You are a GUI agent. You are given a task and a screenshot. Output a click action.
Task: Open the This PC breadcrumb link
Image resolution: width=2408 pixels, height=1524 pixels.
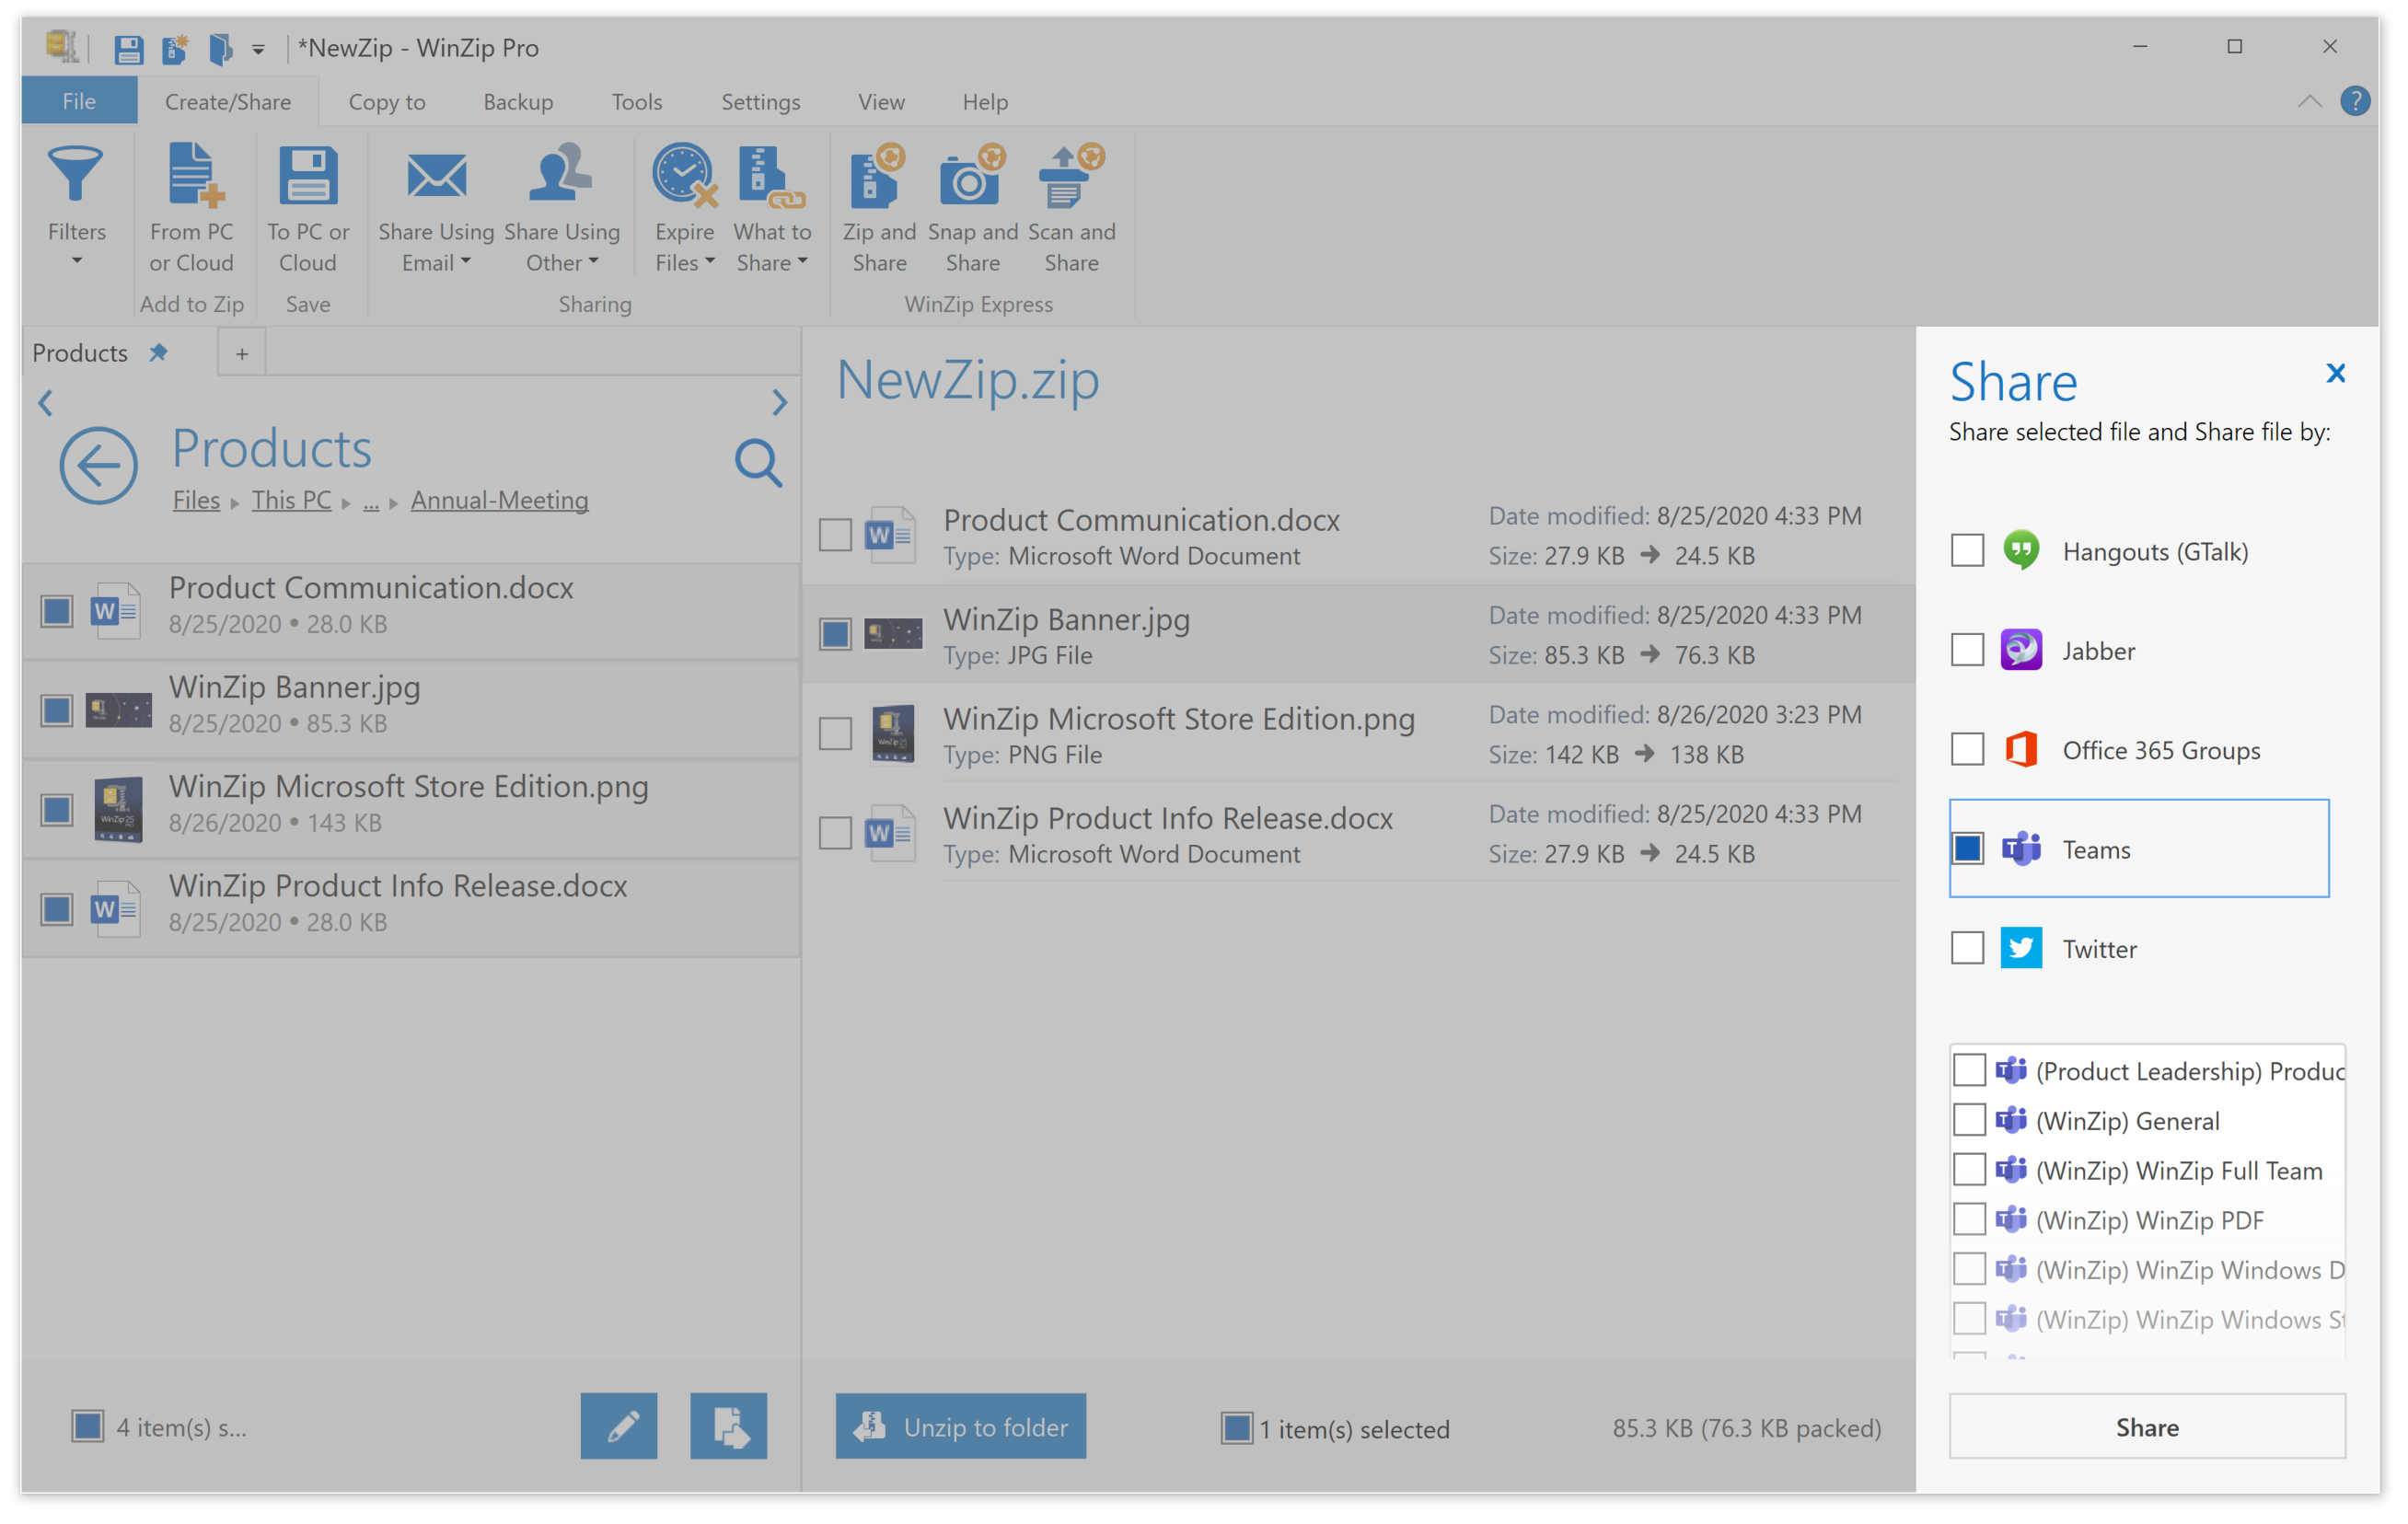[x=291, y=499]
